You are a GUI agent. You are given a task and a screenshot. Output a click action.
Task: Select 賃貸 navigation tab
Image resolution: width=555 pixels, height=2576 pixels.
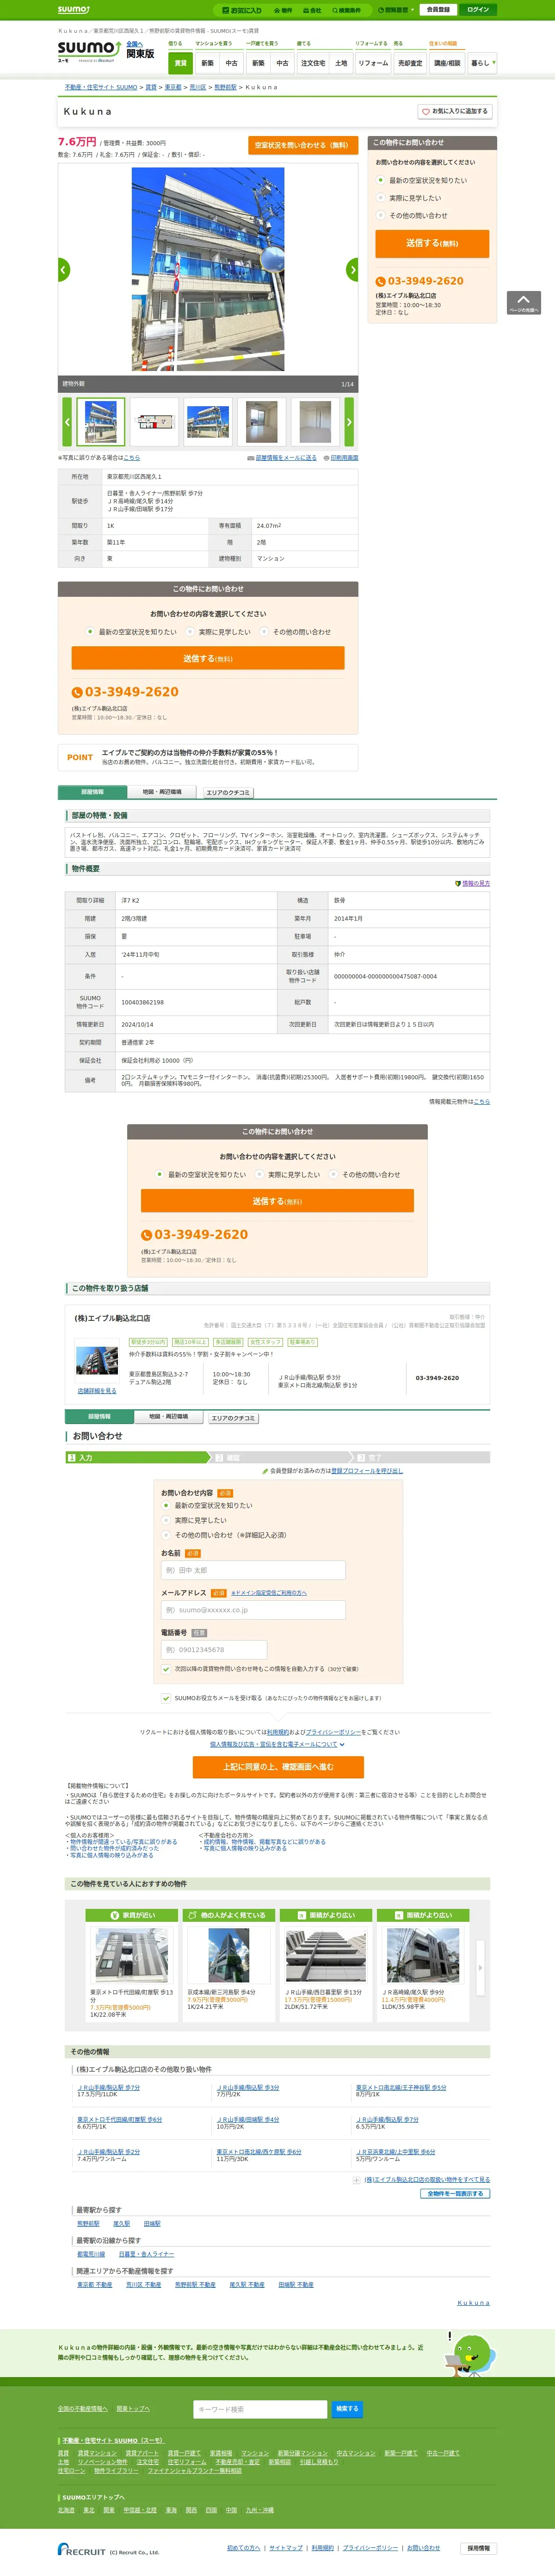[180, 63]
